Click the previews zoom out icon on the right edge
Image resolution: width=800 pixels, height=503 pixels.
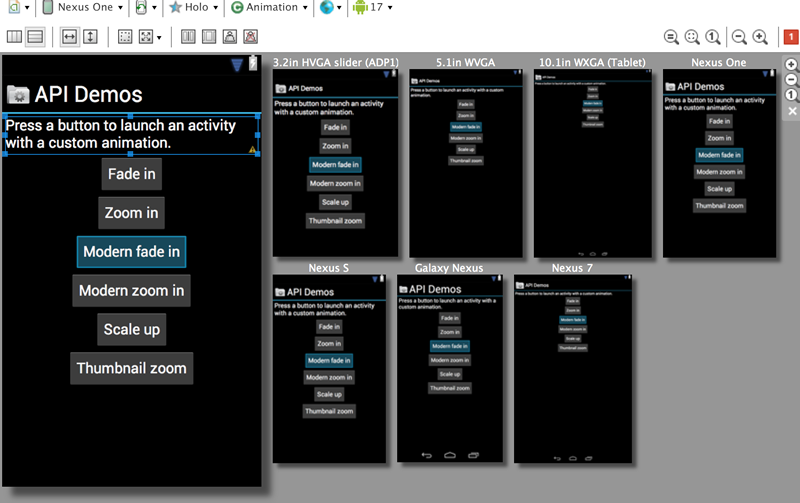point(791,80)
